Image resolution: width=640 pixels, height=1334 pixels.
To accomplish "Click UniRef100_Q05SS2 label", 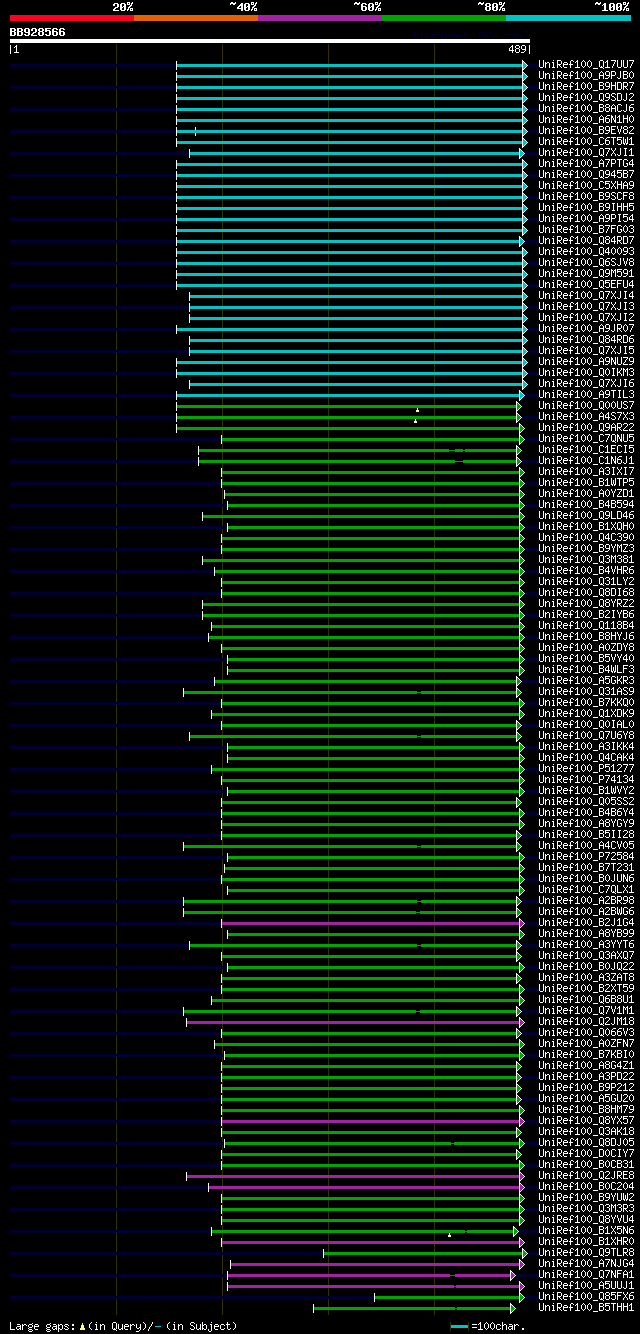I will [586, 801].
